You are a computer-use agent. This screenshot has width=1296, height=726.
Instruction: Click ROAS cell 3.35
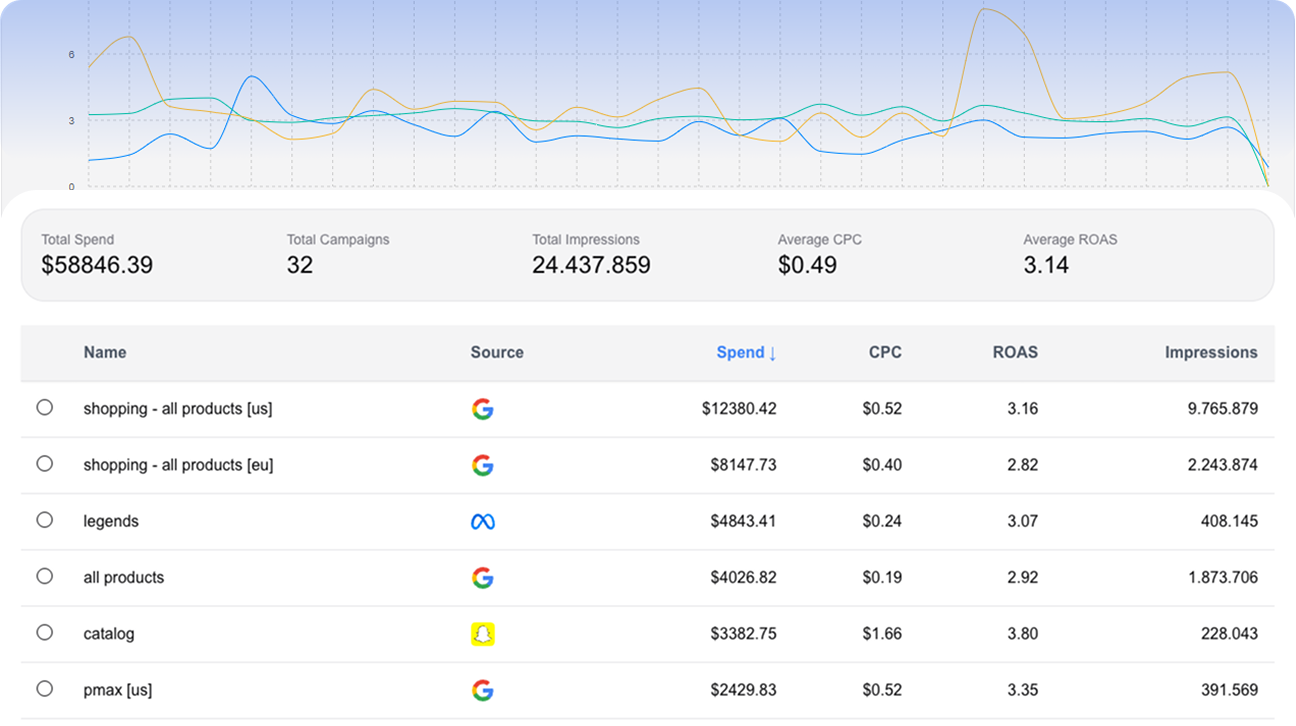[1023, 690]
